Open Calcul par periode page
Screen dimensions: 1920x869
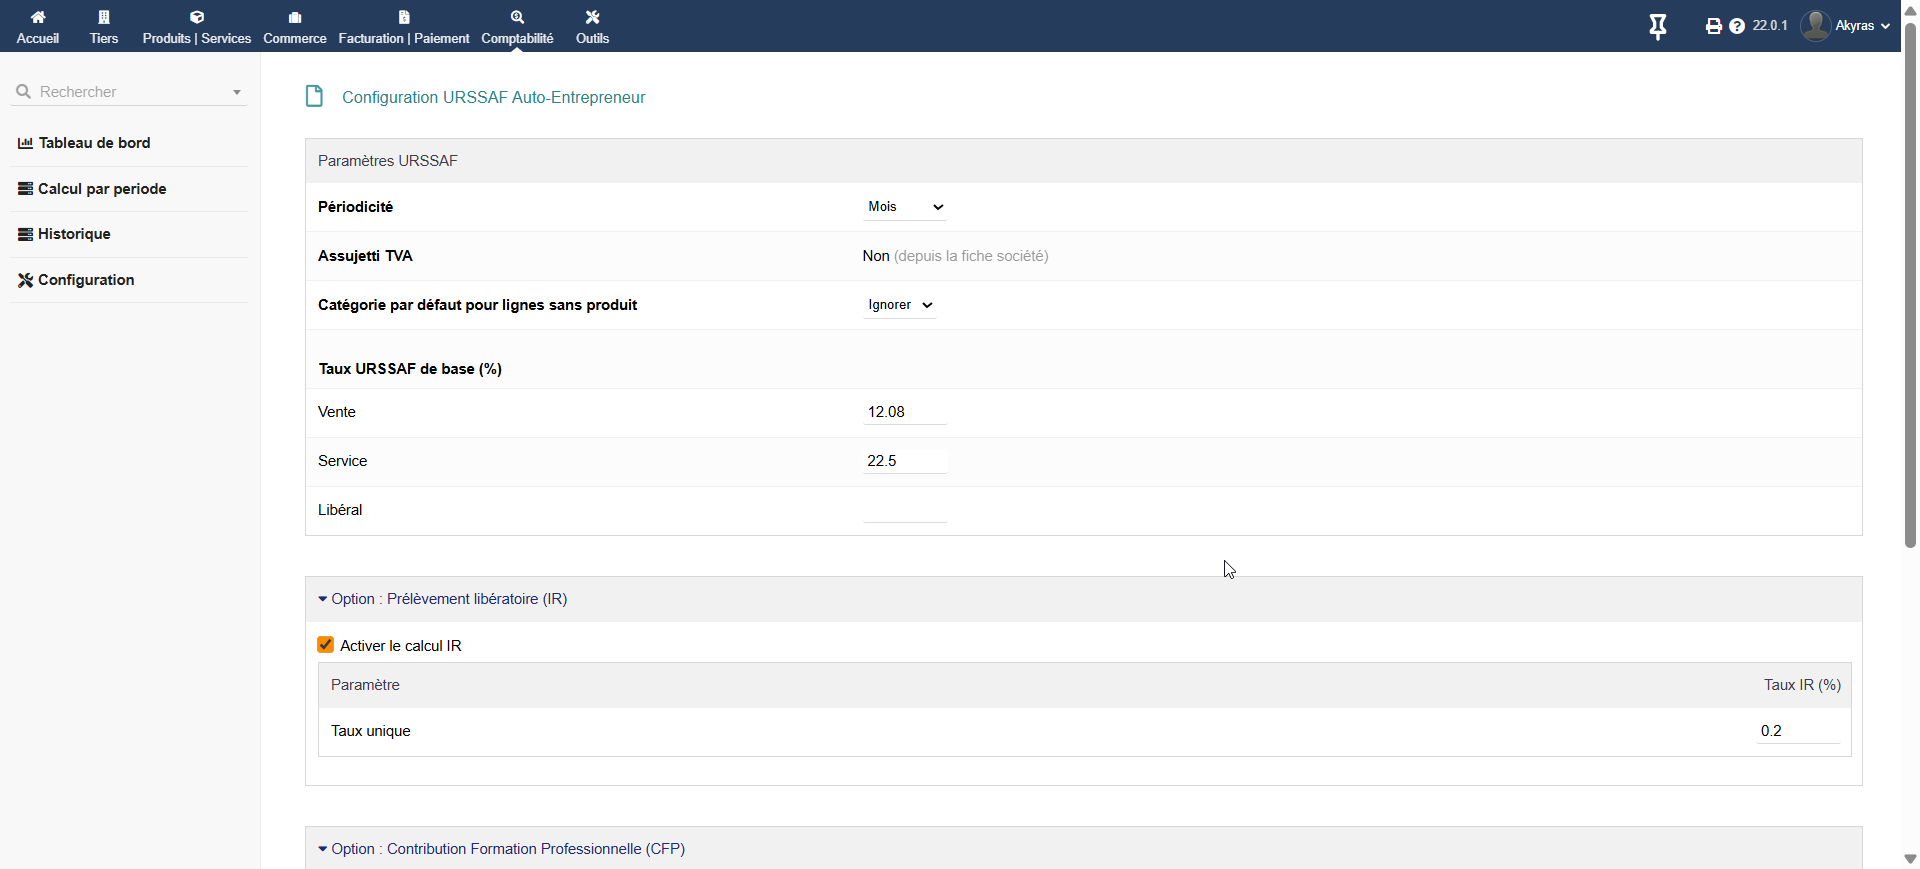tap(102, 189)
